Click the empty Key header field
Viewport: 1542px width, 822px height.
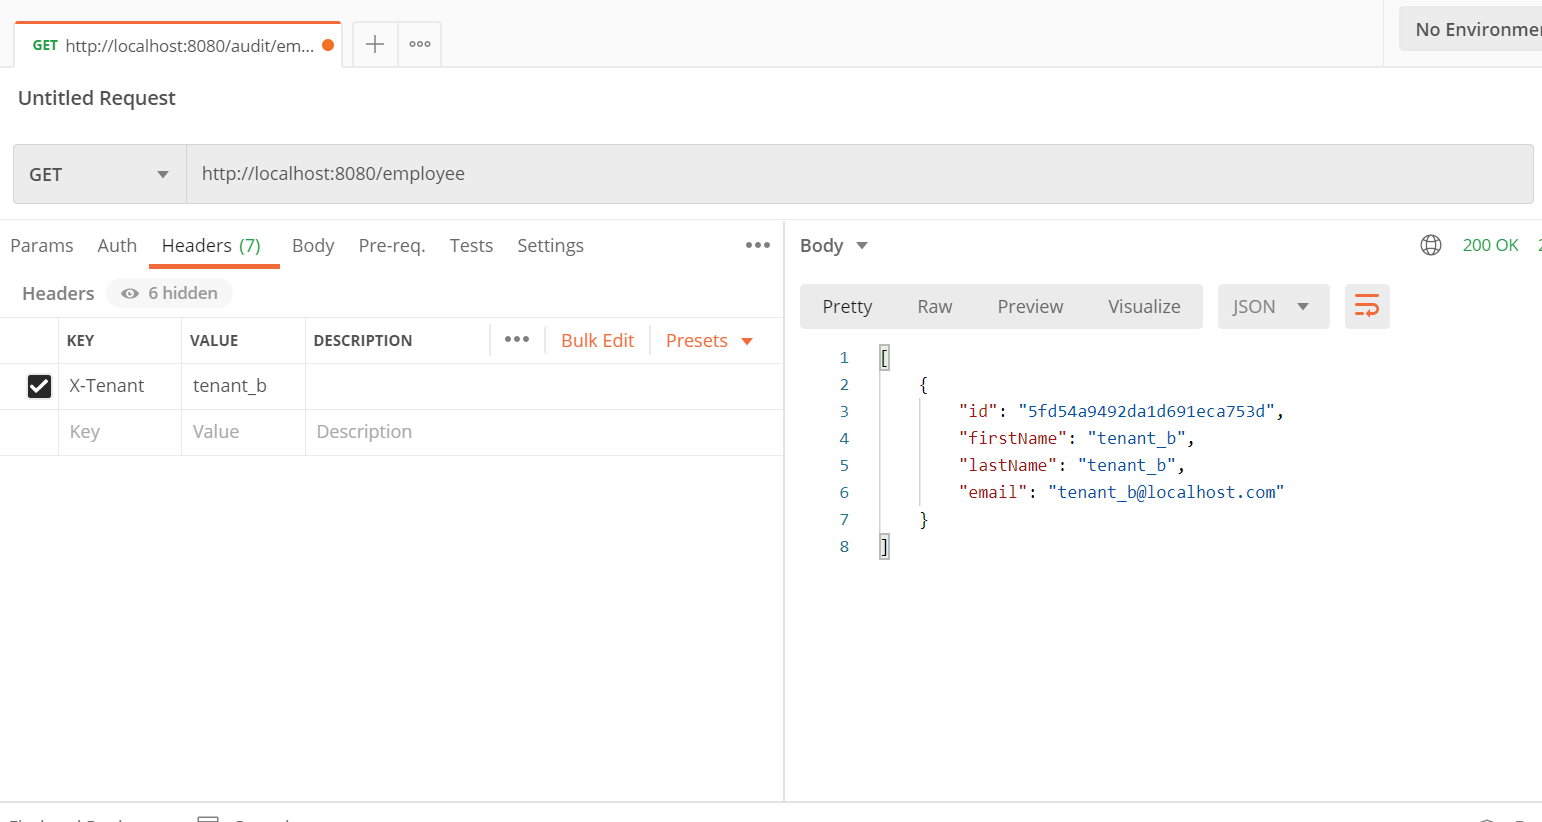(x=120, y=432)
